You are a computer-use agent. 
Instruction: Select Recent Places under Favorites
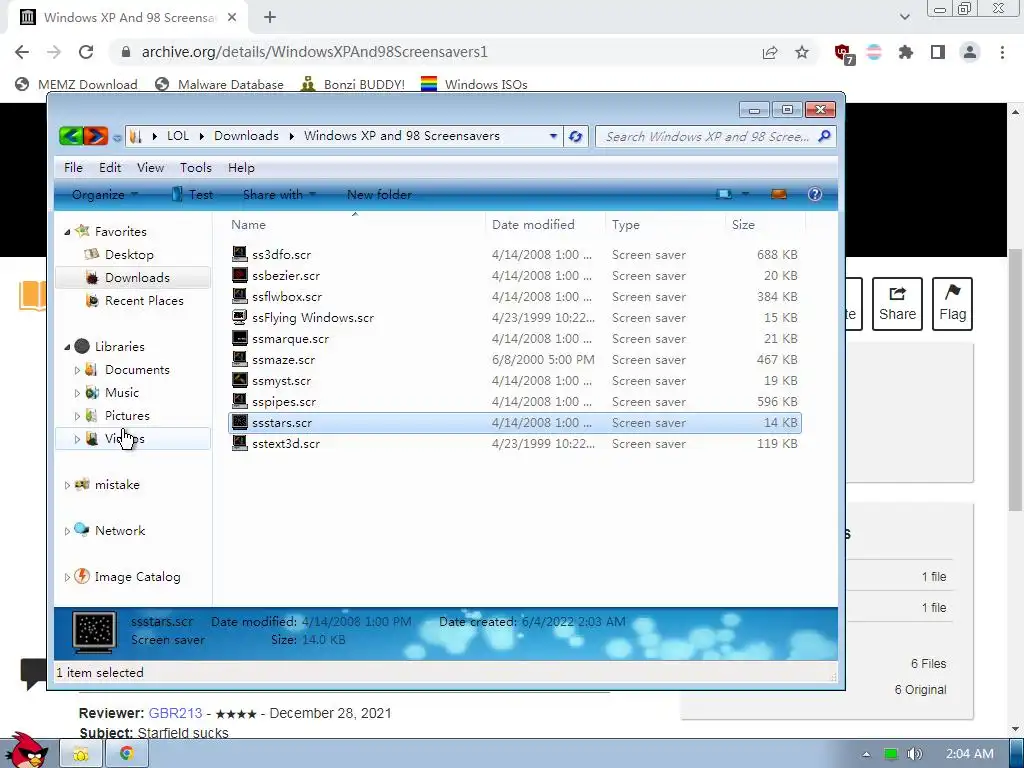(144, 301)
